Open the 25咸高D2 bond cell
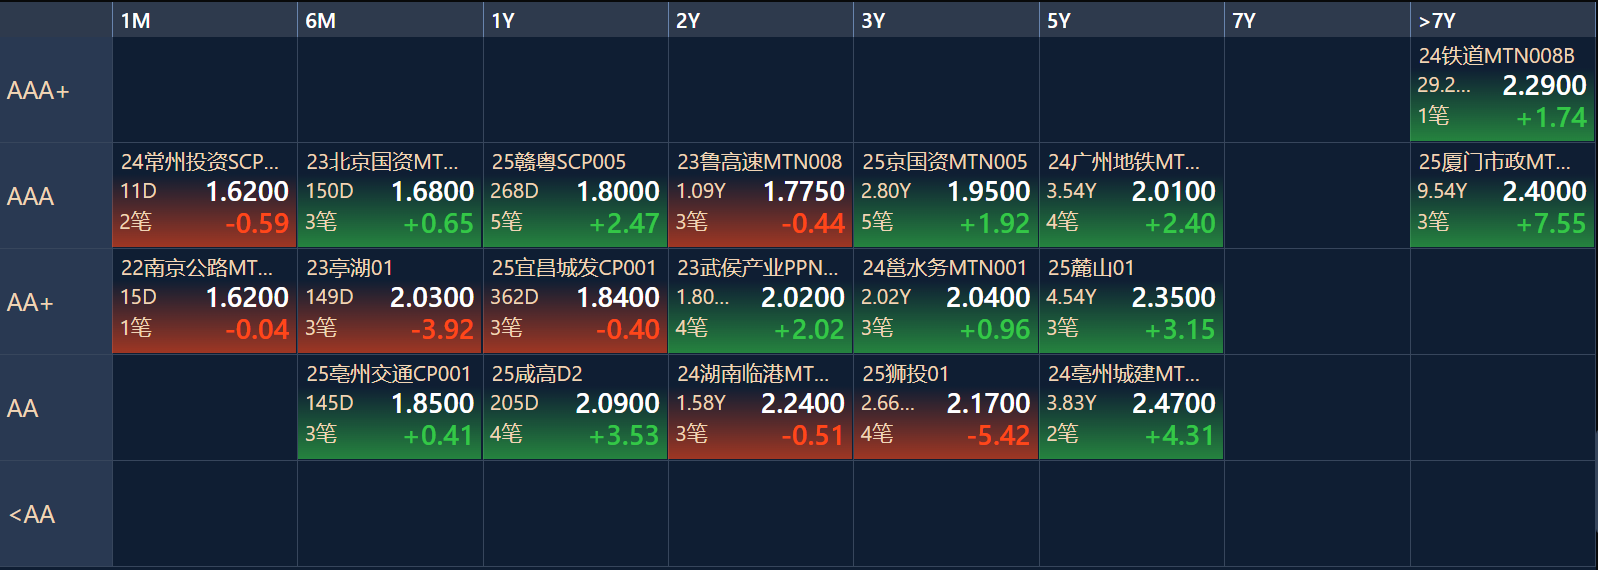Viewport: 1598px width, 570px height. [x=575, y=407]
